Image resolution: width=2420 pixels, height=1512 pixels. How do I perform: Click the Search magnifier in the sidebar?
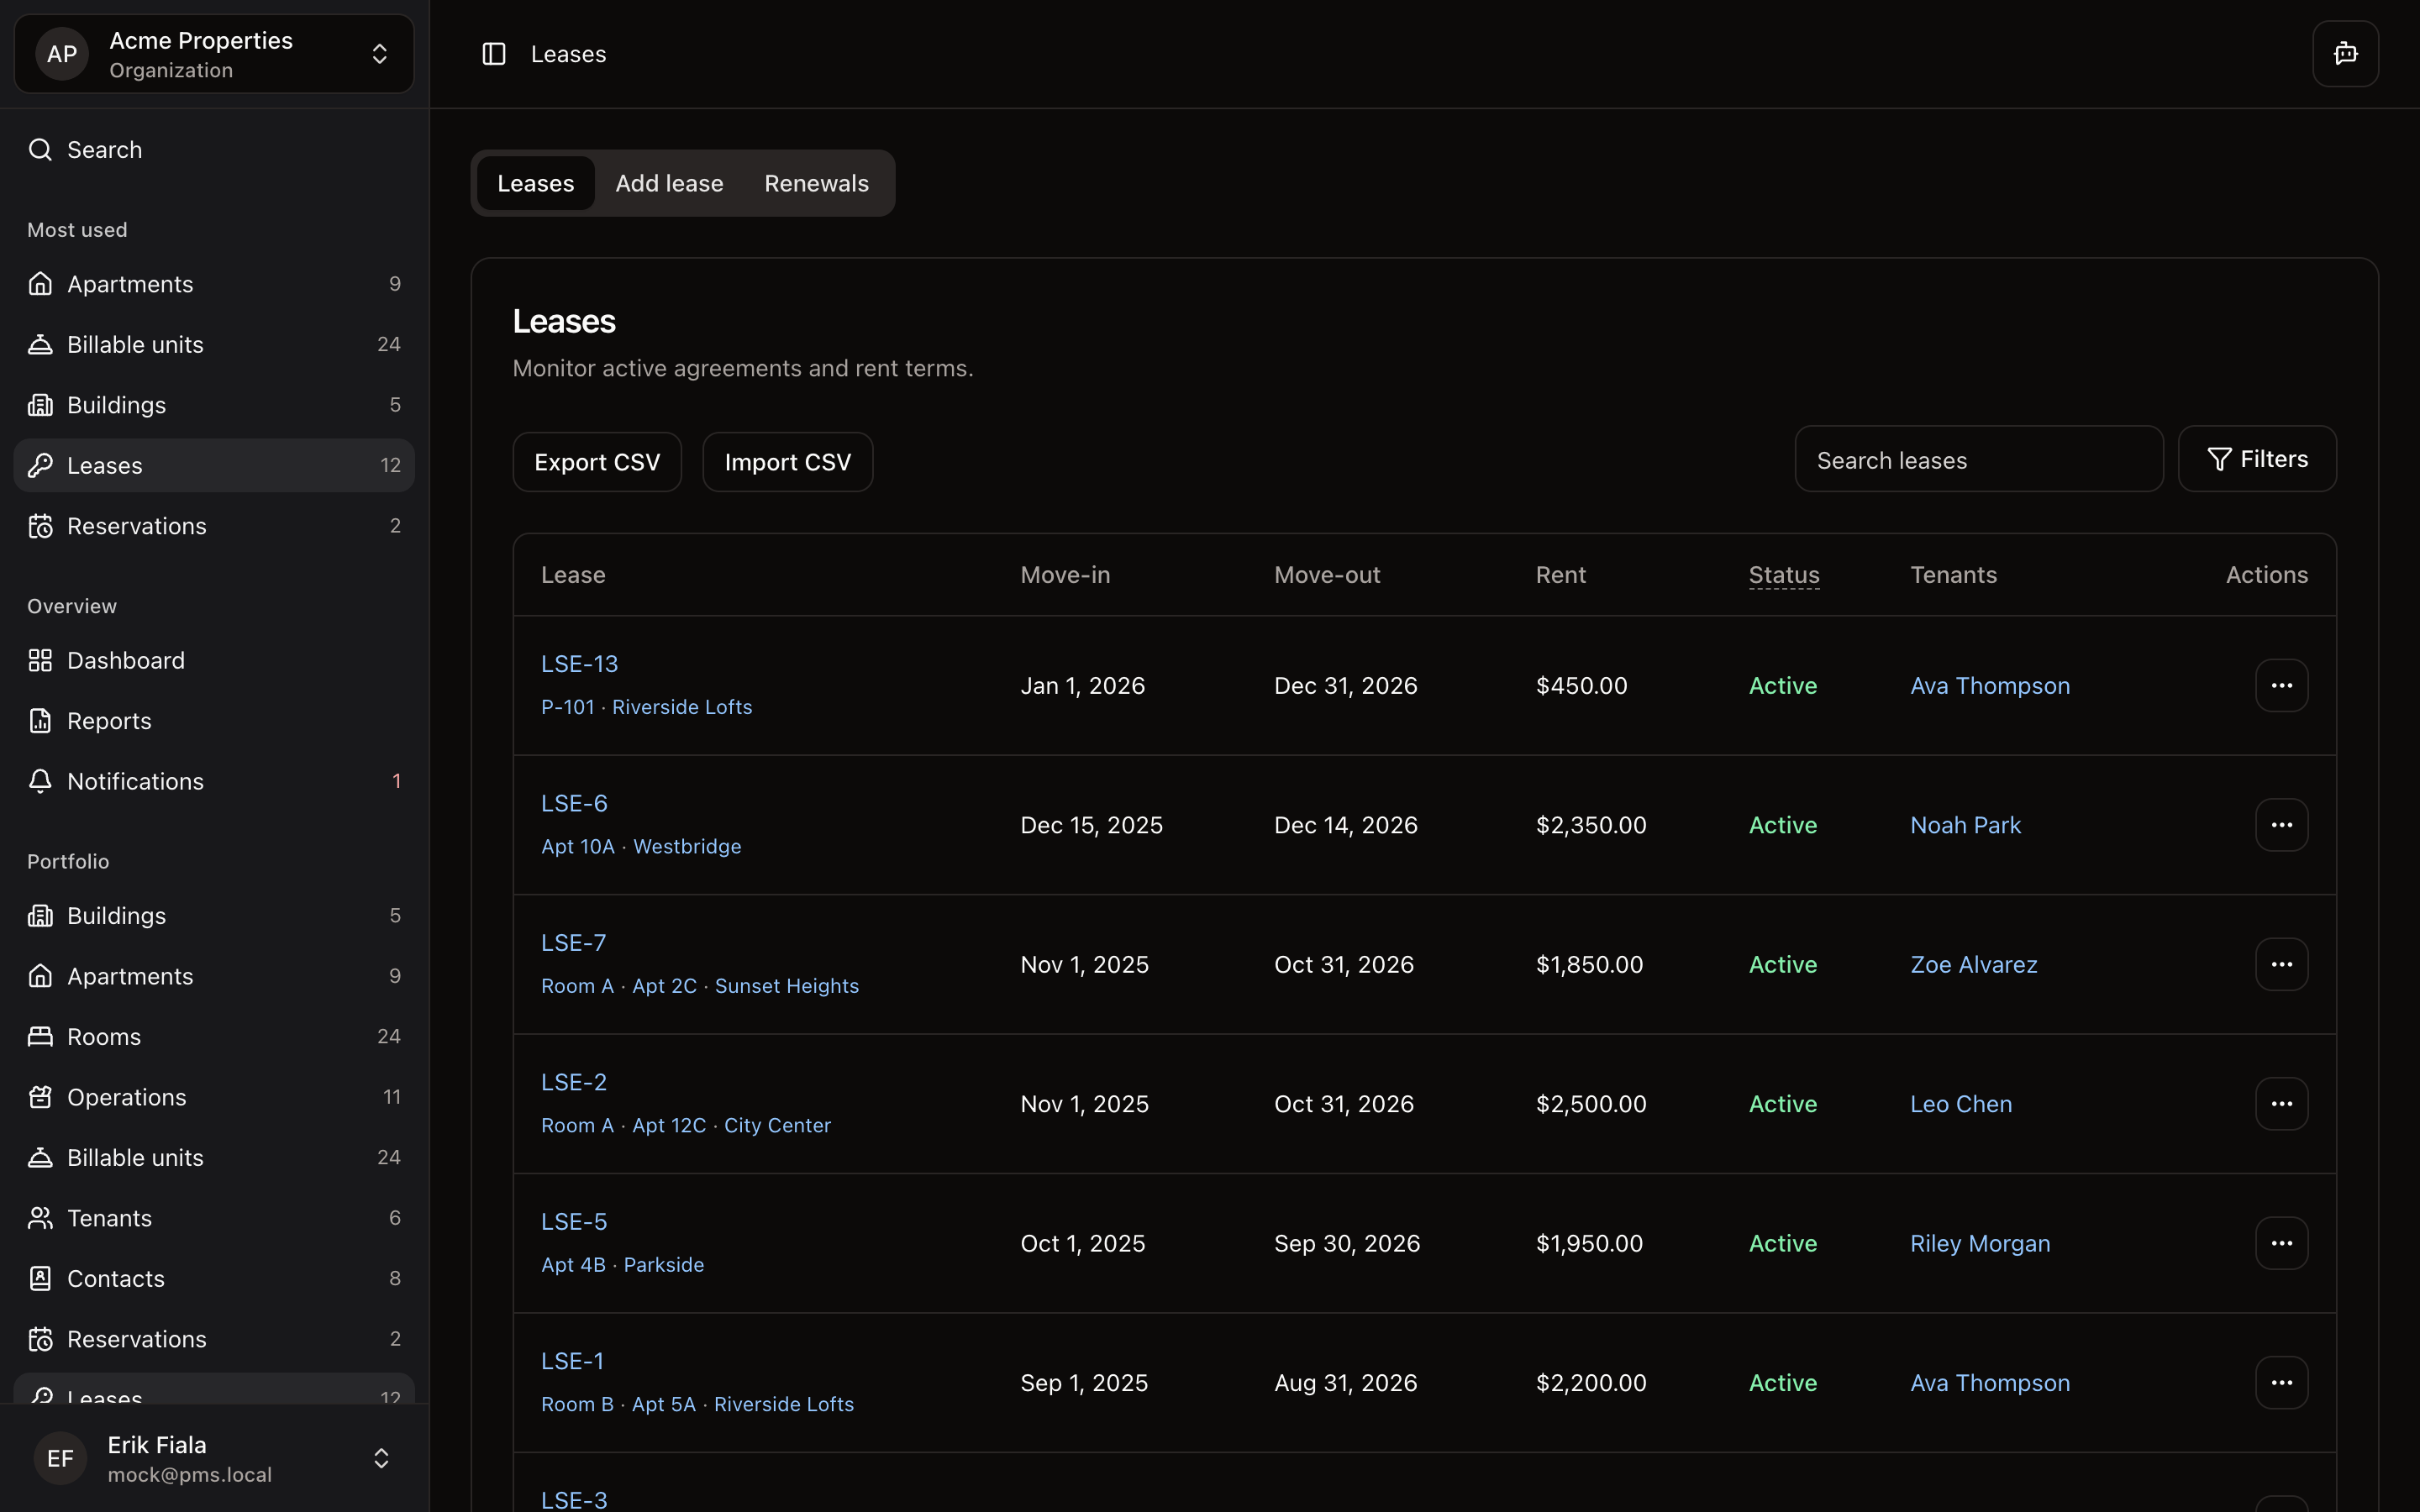point(40,150)
